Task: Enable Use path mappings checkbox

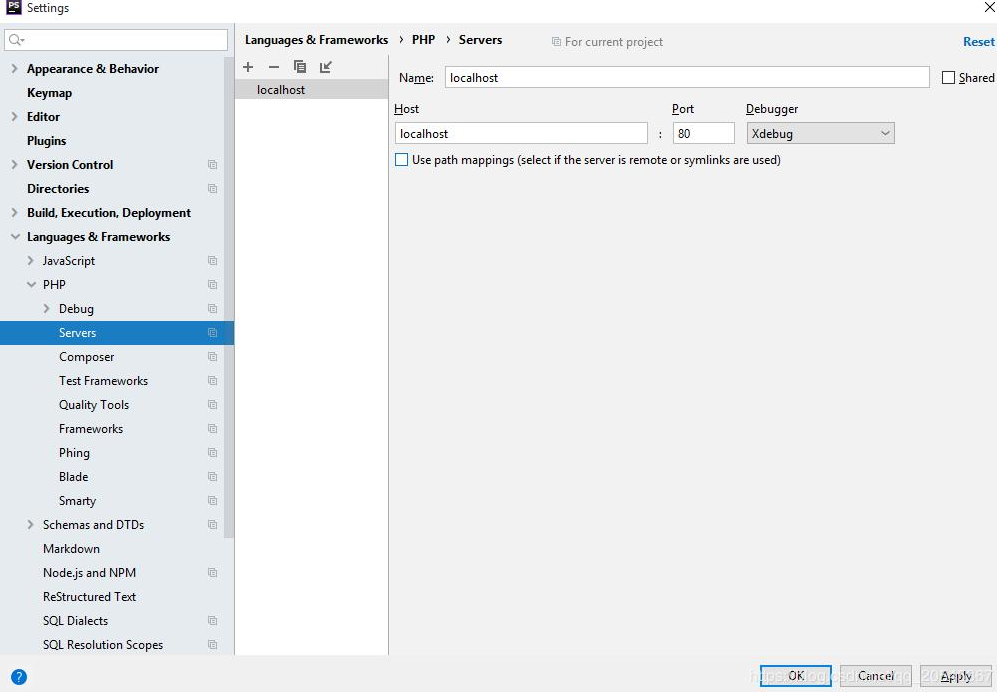Action: point(401,160)
